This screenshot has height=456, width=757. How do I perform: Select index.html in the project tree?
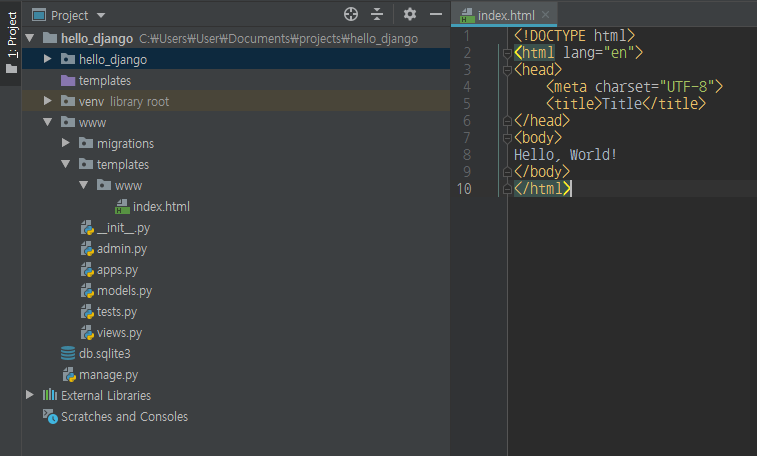[x=161, y=207]
